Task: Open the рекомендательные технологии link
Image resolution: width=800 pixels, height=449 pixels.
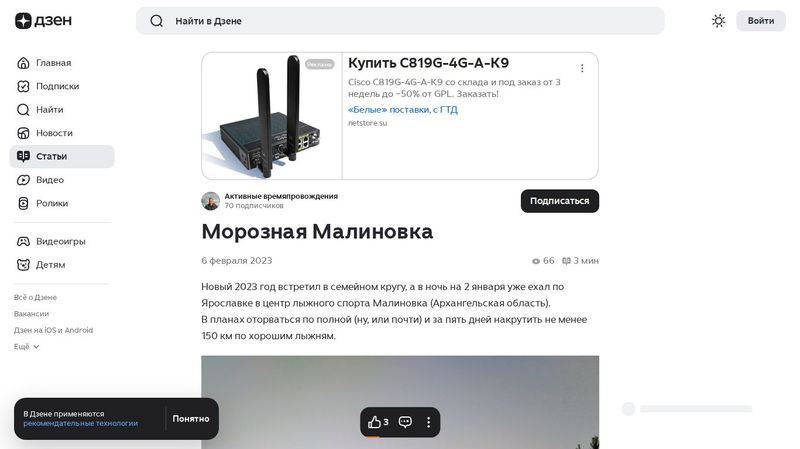Action: pyautogui.click(x=81, y=423)
